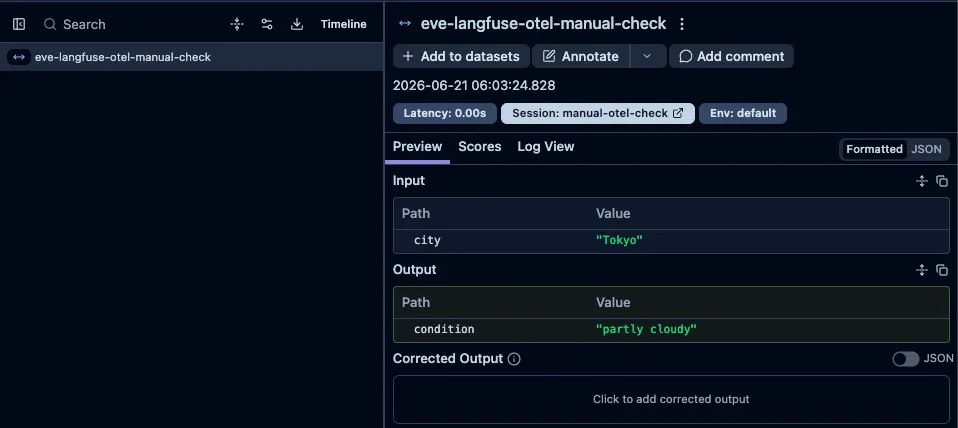Click the expand-all nodes icon in toolbar
958x428 pixels.
point(237,24)
